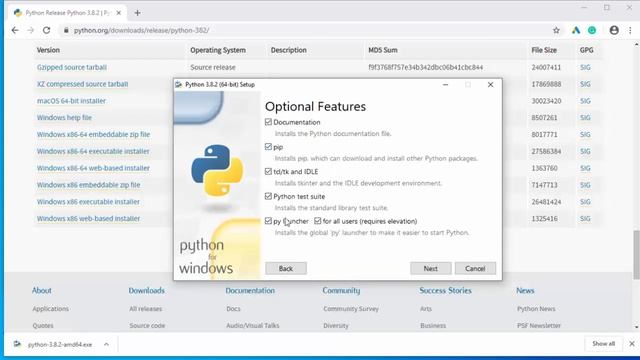
Task: Uncheck Python test suite option
Action: pyautogui.click(x=268, y=196)
